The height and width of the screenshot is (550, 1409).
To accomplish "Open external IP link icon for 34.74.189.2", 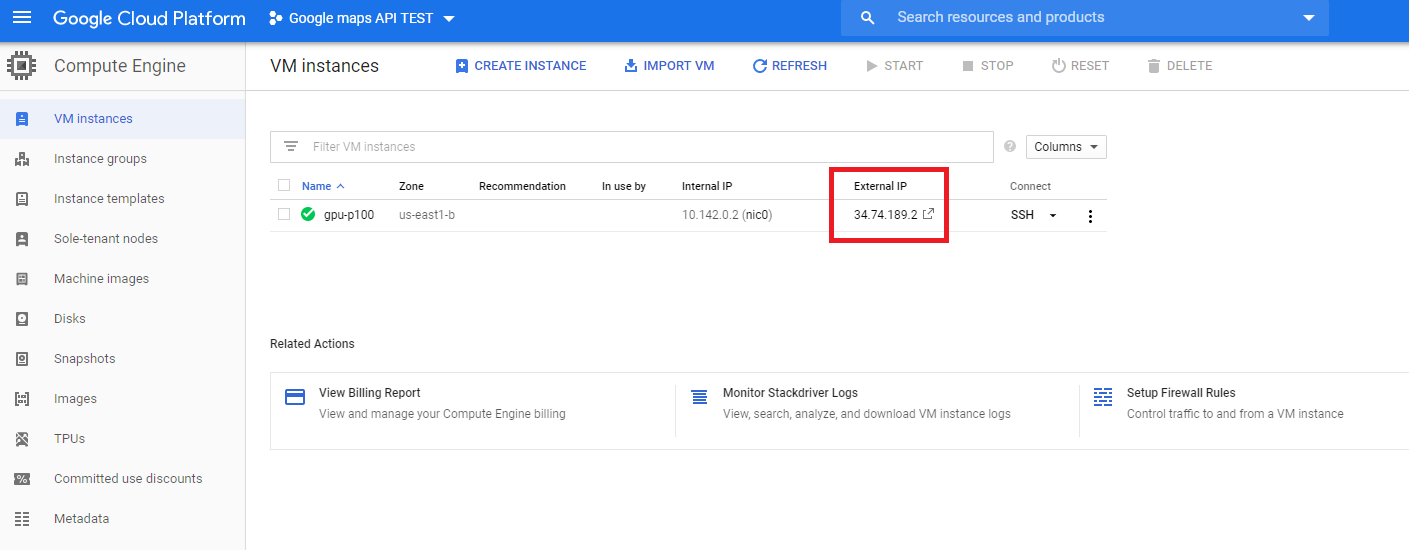I will tap(928, 214).
